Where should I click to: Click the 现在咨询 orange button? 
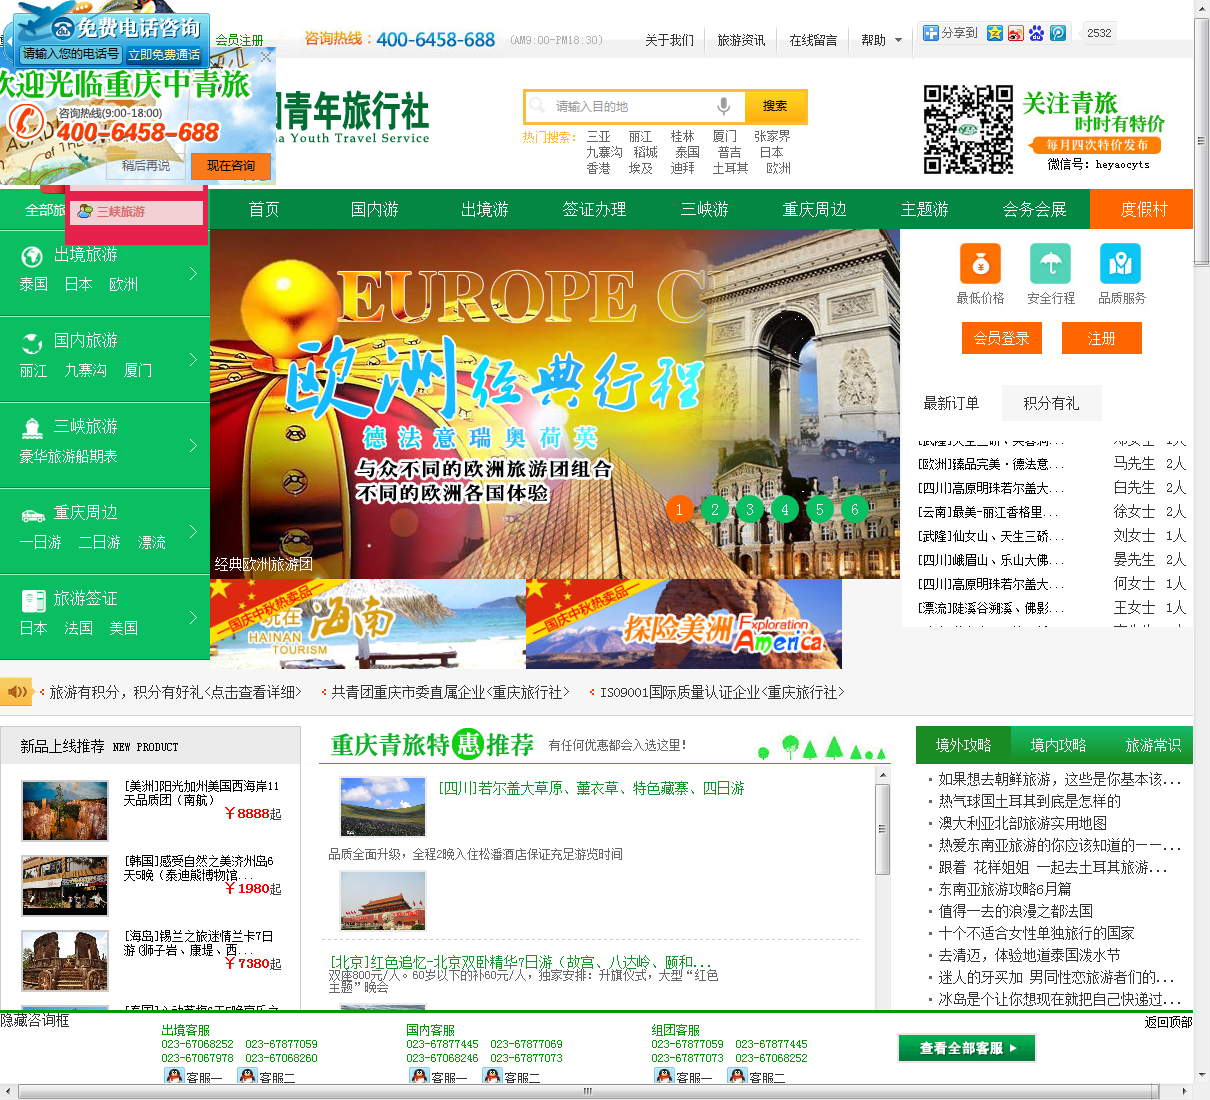(x=231, y=166)
